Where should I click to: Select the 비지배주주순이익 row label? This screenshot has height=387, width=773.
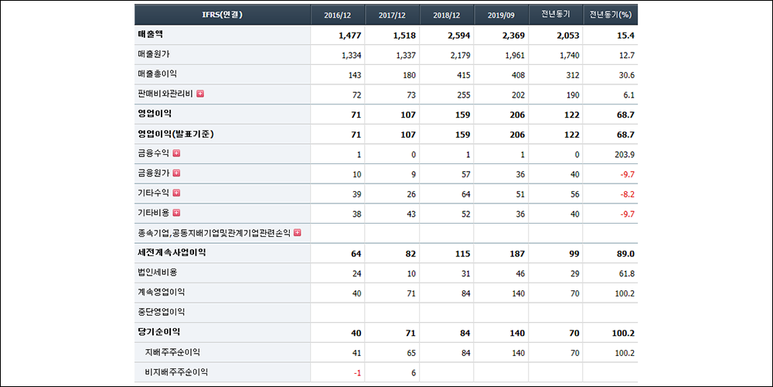(x=176, y=372)
